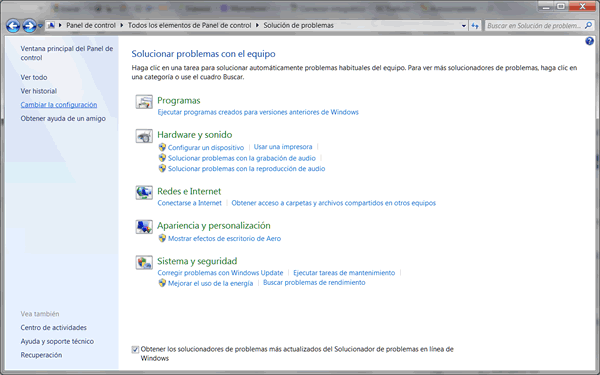Open Apariencia y personalización heading
This screenshot has height=375, width=600.
click(214, 226)
